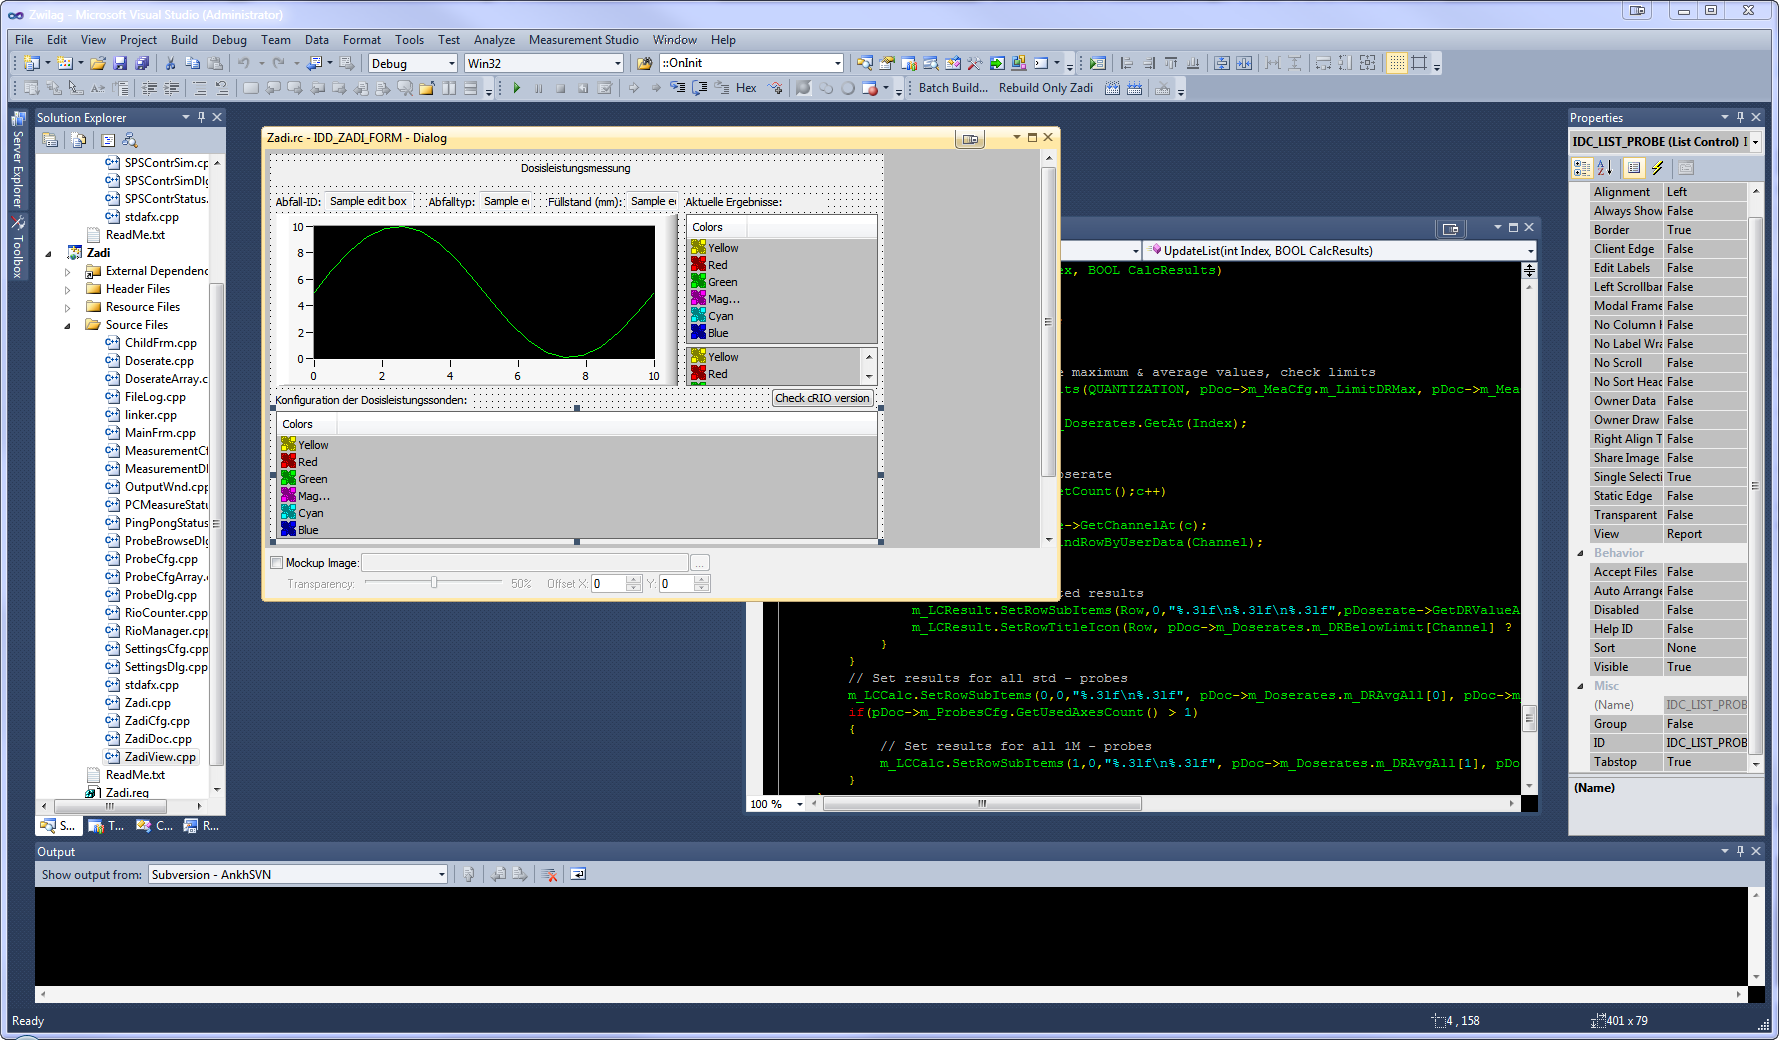Screen dimensions: 1779x1040
Task: Click the Cut scissors icon
Action: pos(170,63)
